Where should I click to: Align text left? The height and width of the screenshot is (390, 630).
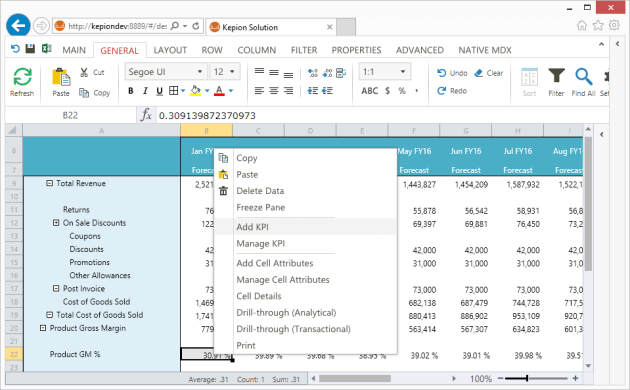[x=260, y=91]
